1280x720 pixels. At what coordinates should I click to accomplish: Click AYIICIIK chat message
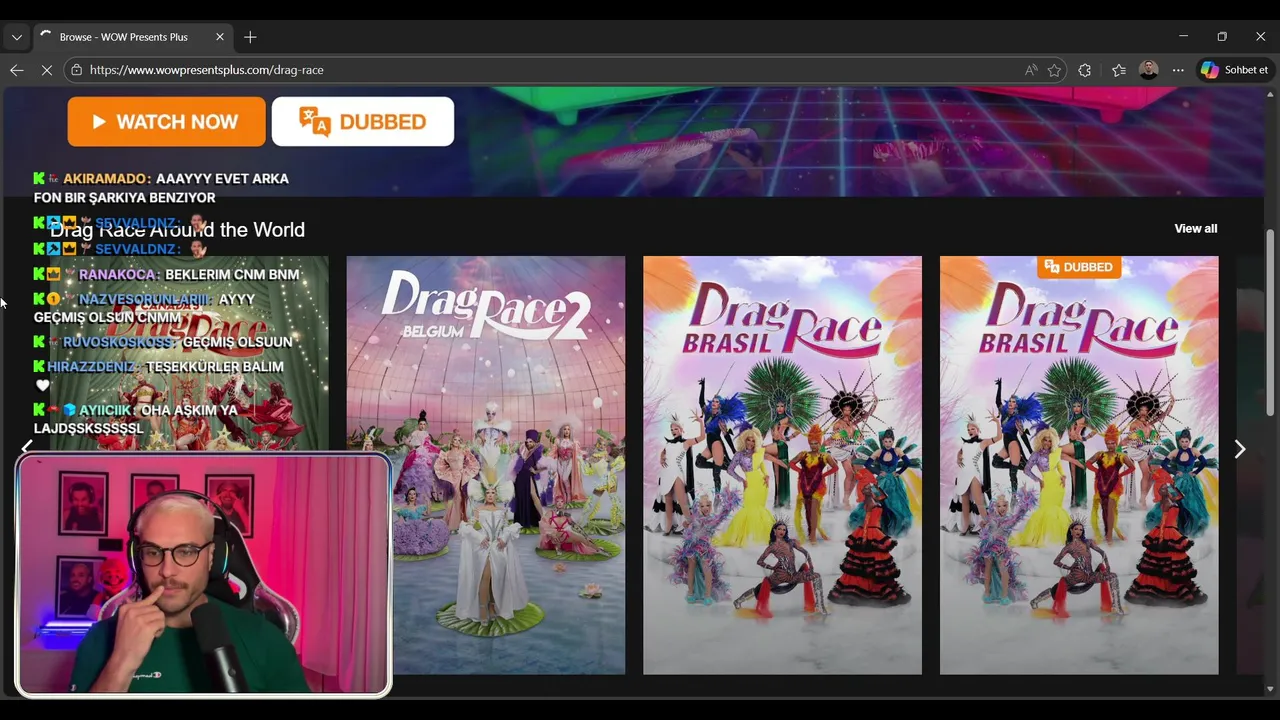point(135,419)
